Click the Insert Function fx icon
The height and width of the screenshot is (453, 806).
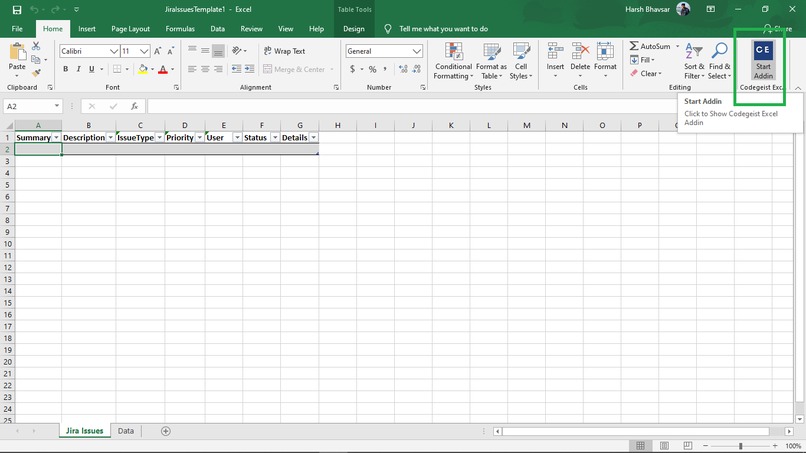click(x=134, y=106)
